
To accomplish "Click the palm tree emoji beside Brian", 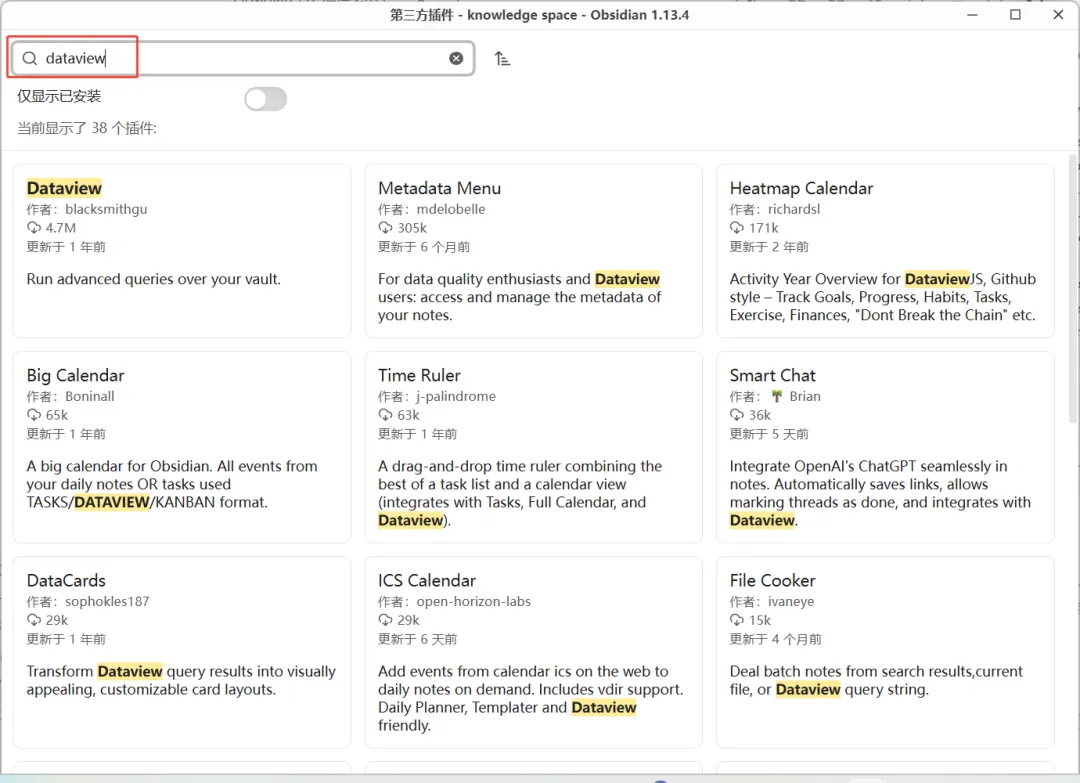I will [777, 396].
